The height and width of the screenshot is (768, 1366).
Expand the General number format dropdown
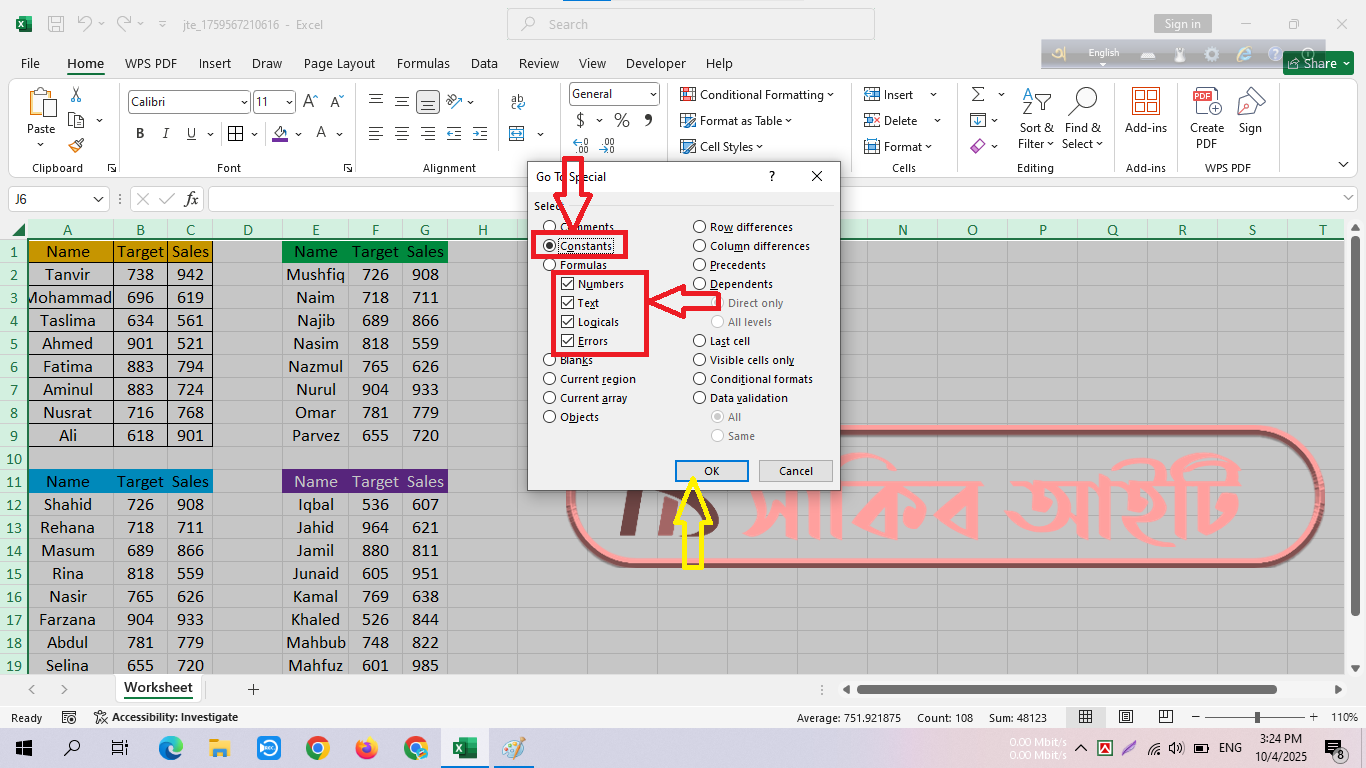pyautogui.click(x=653, y=94)
